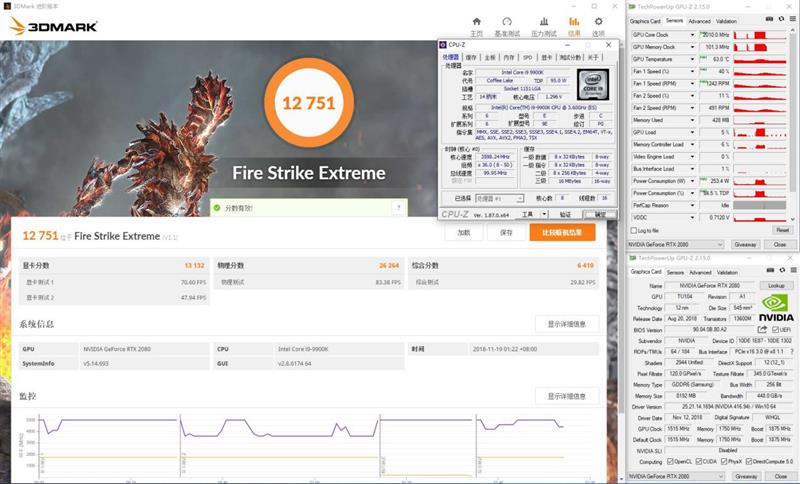Toggle the DirectCompute 5.0 checkbox in GPU-Z

pos(748,462)
